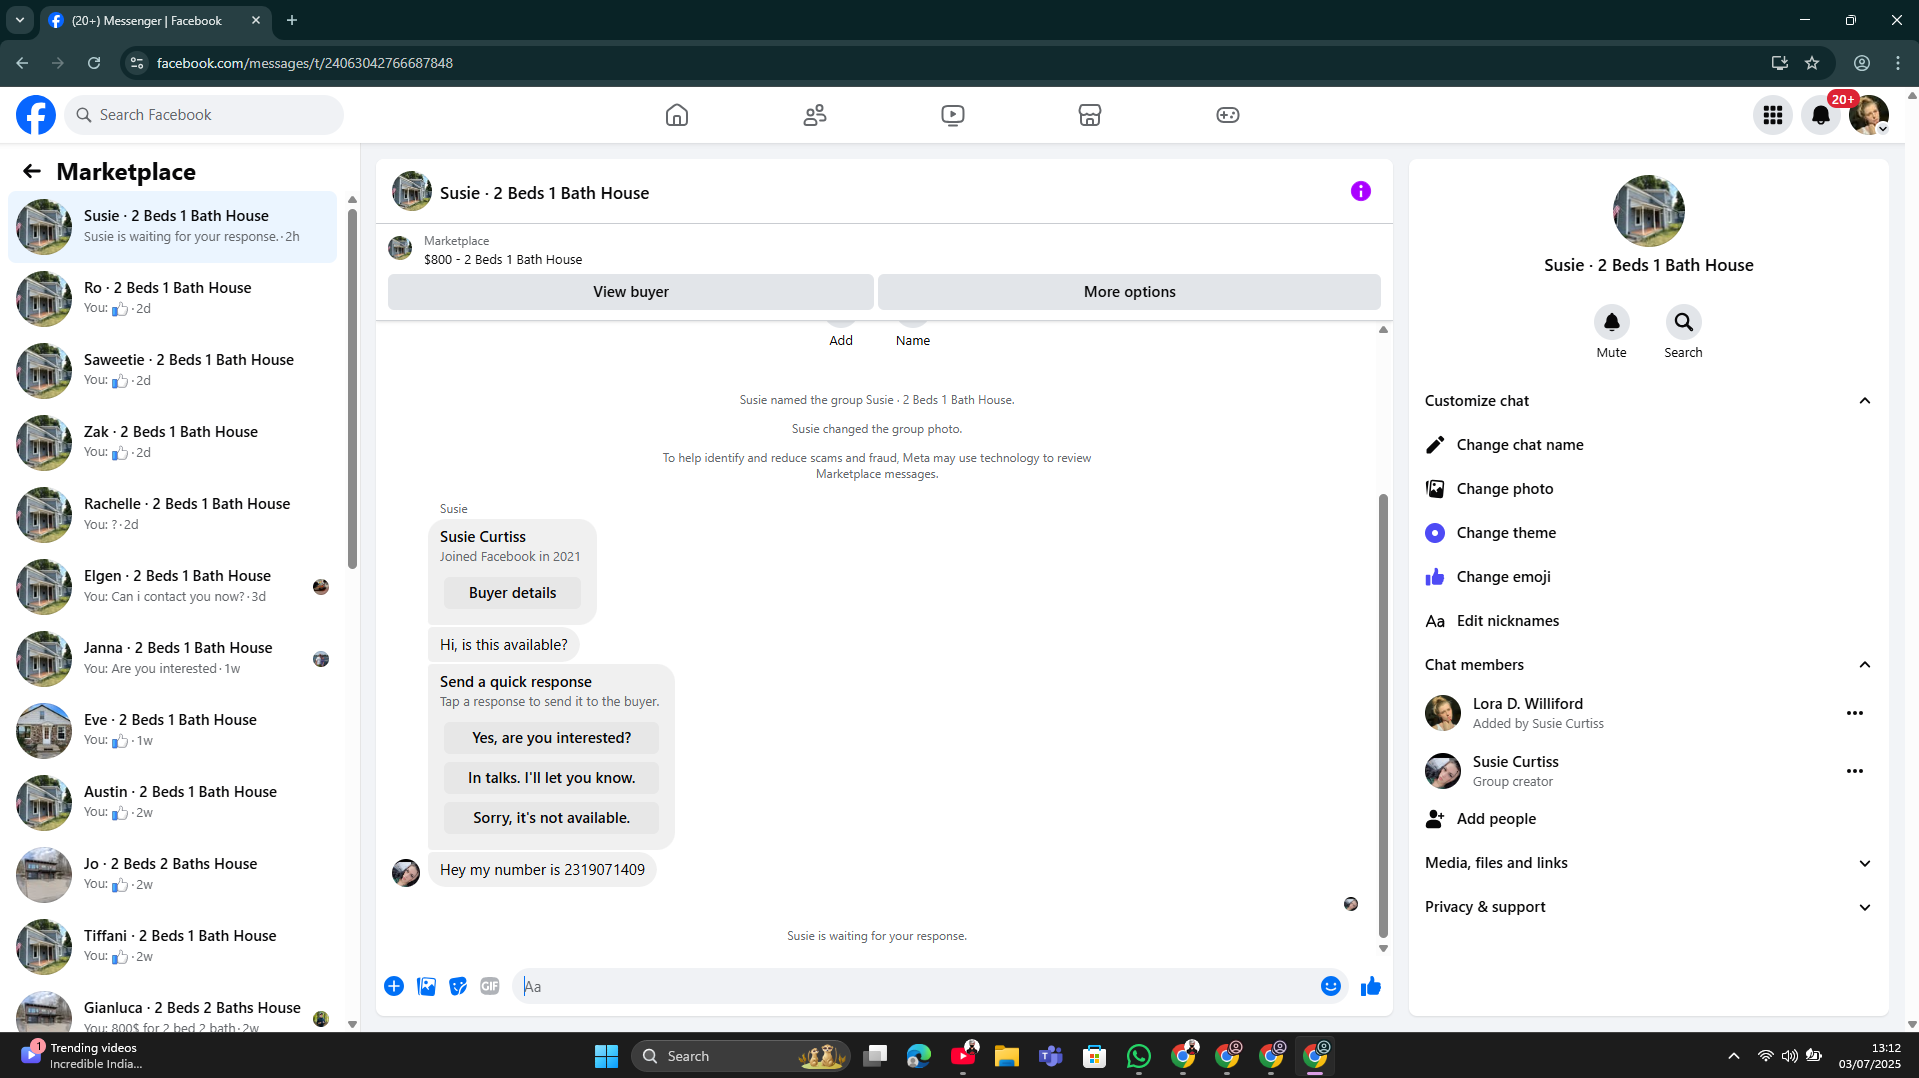This screenshot has height=1078, width=1919.
Task: Open the Saweetie conversation
Action: tap(172, 371)
